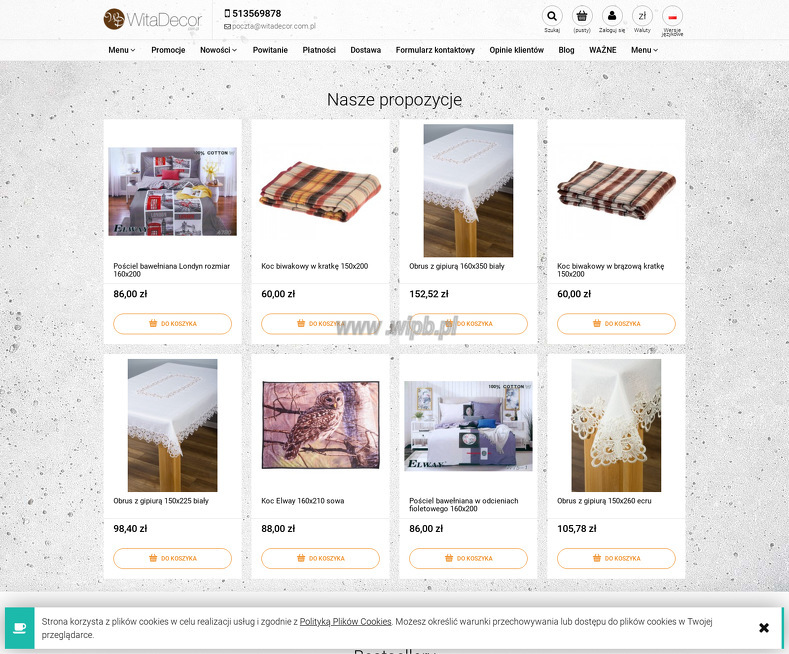This screenshot has width=789, height=654.
Task: Open the owl blanket image
Action: (x=321, y=425)
